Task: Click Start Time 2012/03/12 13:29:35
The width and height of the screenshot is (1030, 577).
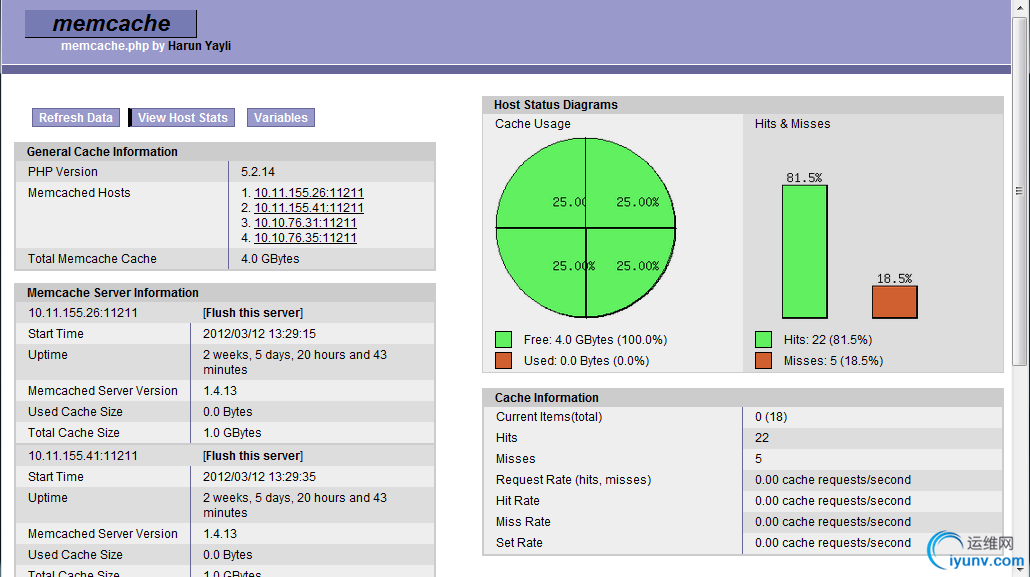Action: click(x=259, y=477)
